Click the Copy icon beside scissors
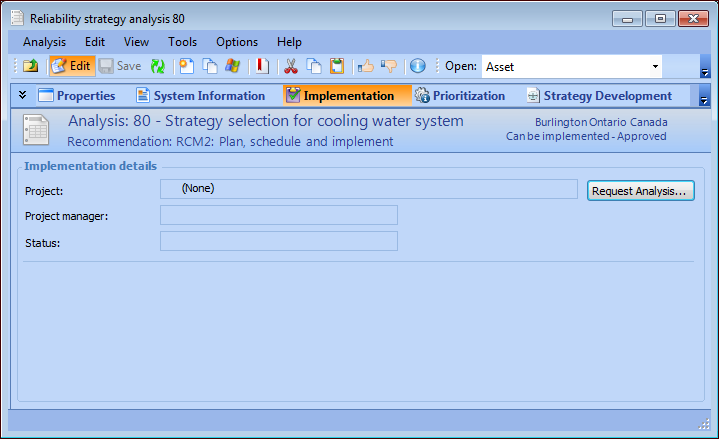 point(314,66)
